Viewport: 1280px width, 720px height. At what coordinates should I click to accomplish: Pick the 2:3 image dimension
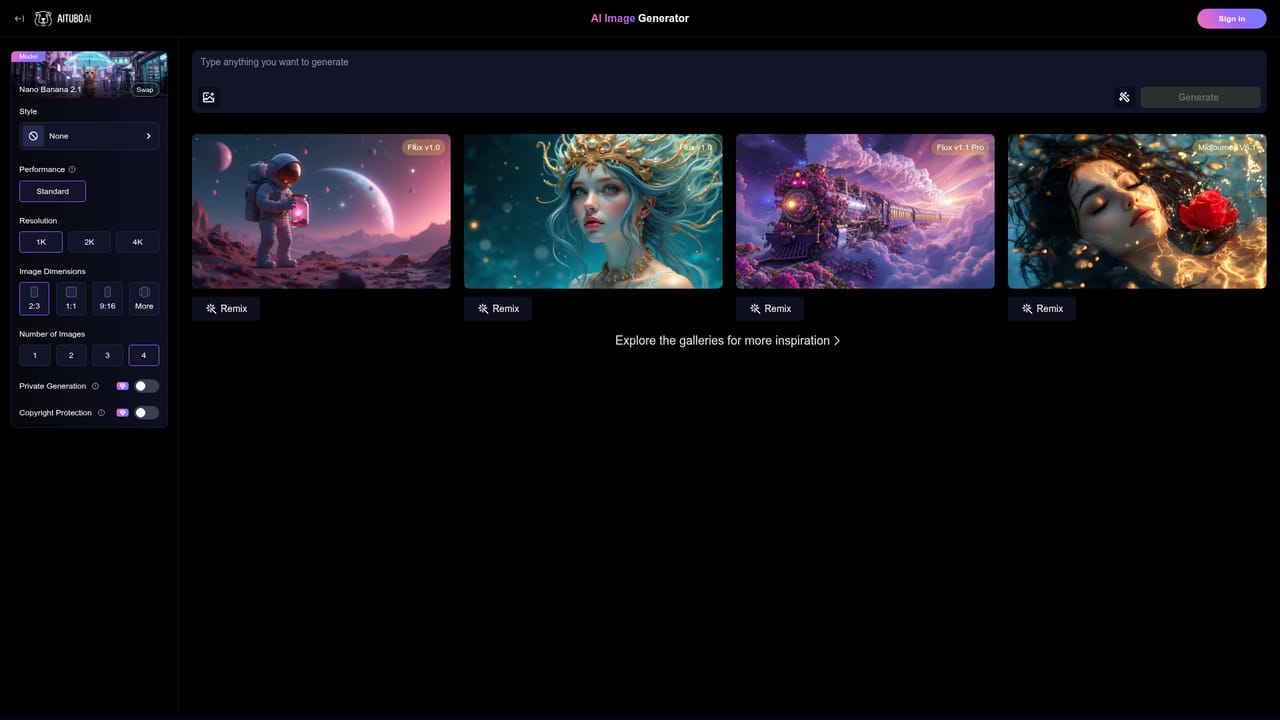pos(34,298)
